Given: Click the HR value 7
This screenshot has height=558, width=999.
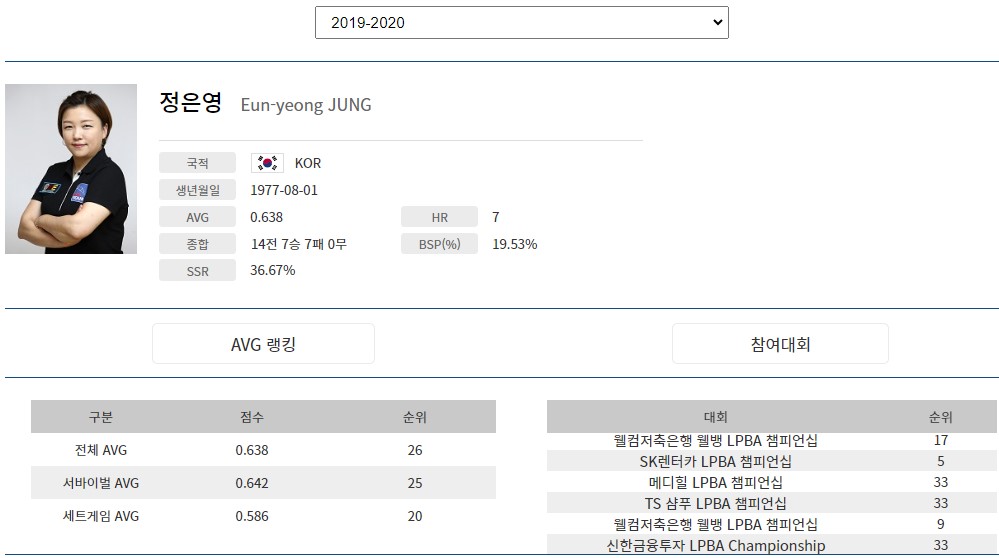Looking at the screenshot, I should (x=496, y=217).
